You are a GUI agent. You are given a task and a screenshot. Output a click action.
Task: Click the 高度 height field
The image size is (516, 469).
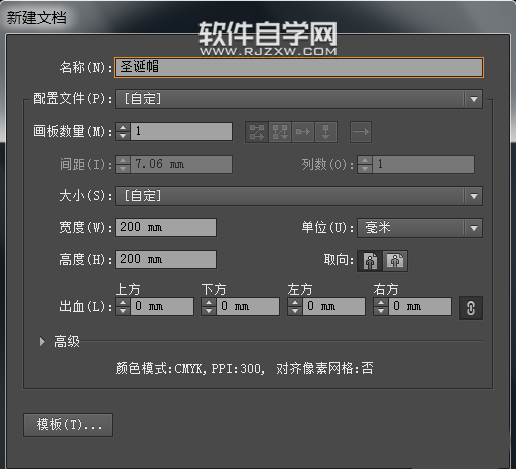[x=166, y=260]
